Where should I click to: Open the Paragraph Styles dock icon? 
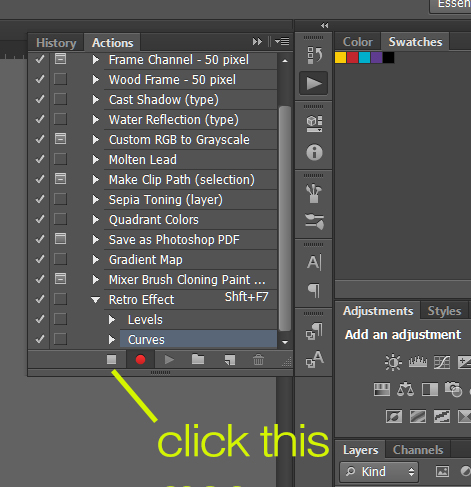(314, 331)
